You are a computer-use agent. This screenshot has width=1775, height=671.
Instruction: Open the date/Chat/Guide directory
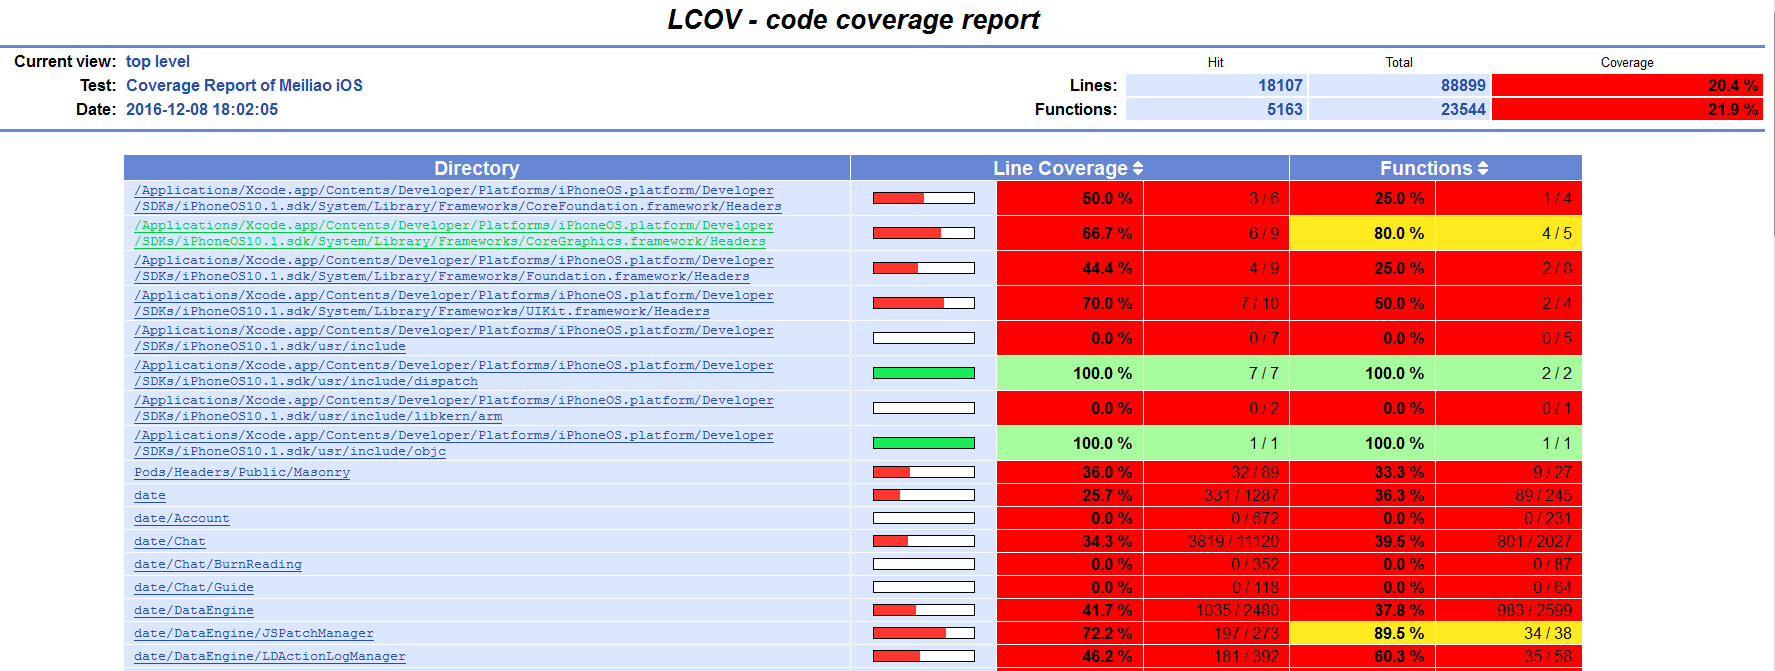click(x=193, y=588)
